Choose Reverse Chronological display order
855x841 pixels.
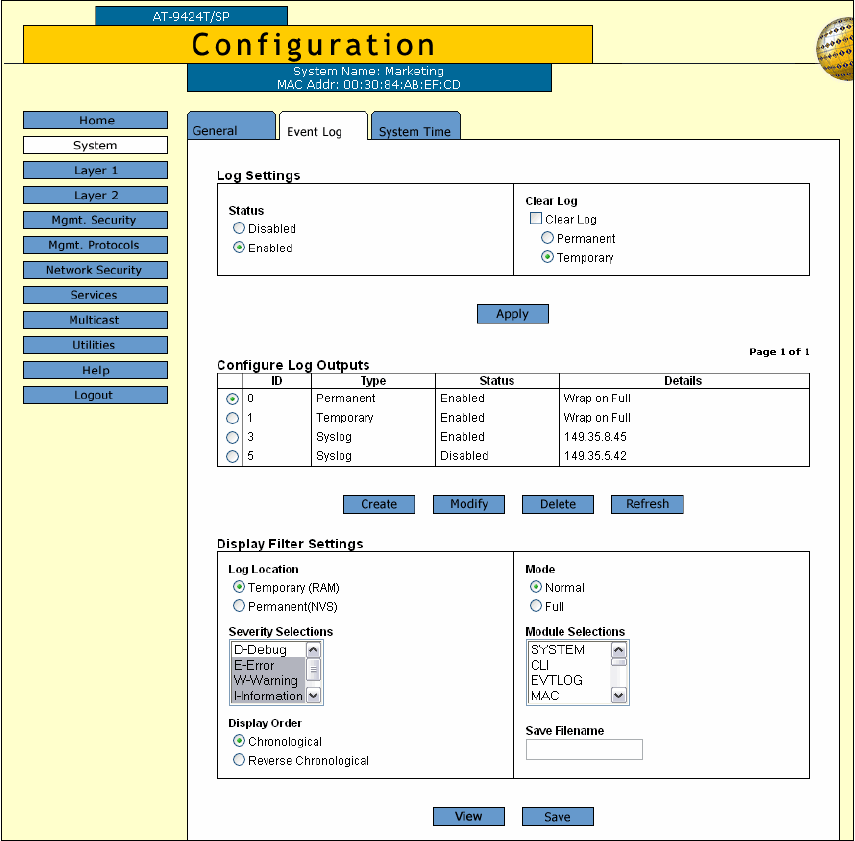pos(239,761)
